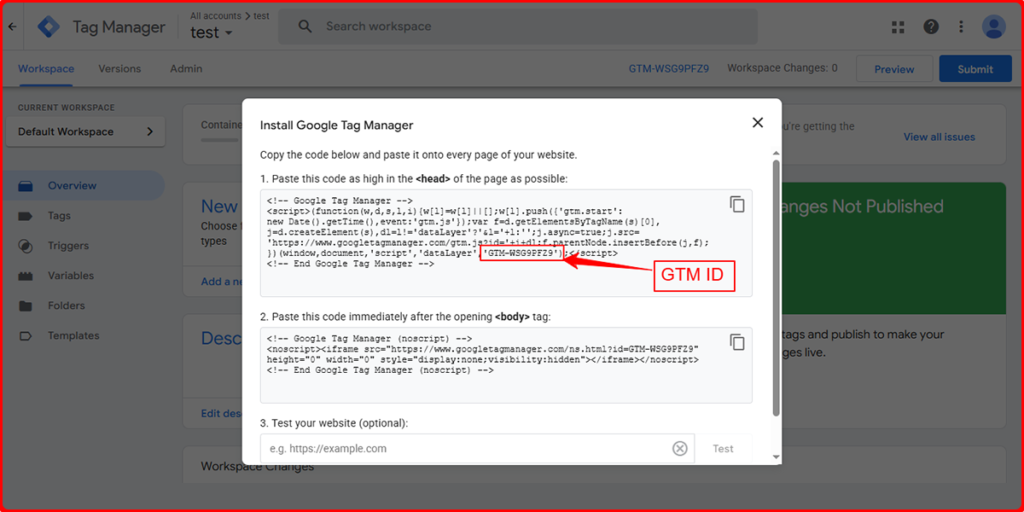Click the Folders sidebar icon
1024x512 pixels.
click(25, 306)
